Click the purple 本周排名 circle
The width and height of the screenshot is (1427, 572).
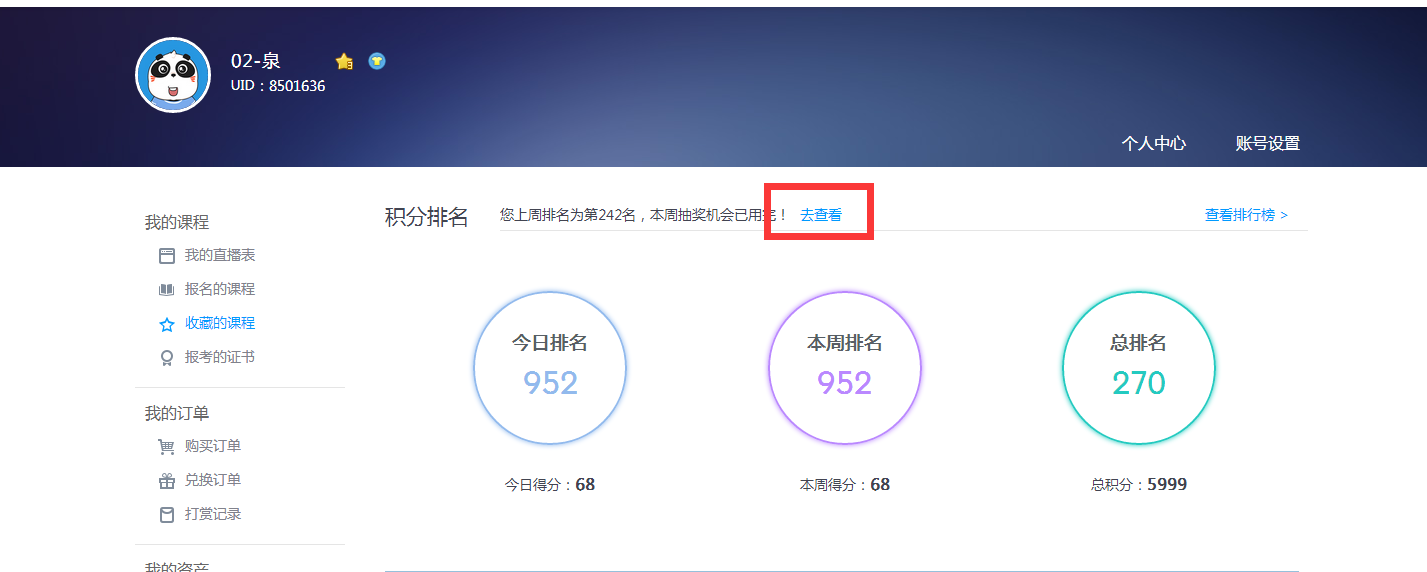point(844,368)
